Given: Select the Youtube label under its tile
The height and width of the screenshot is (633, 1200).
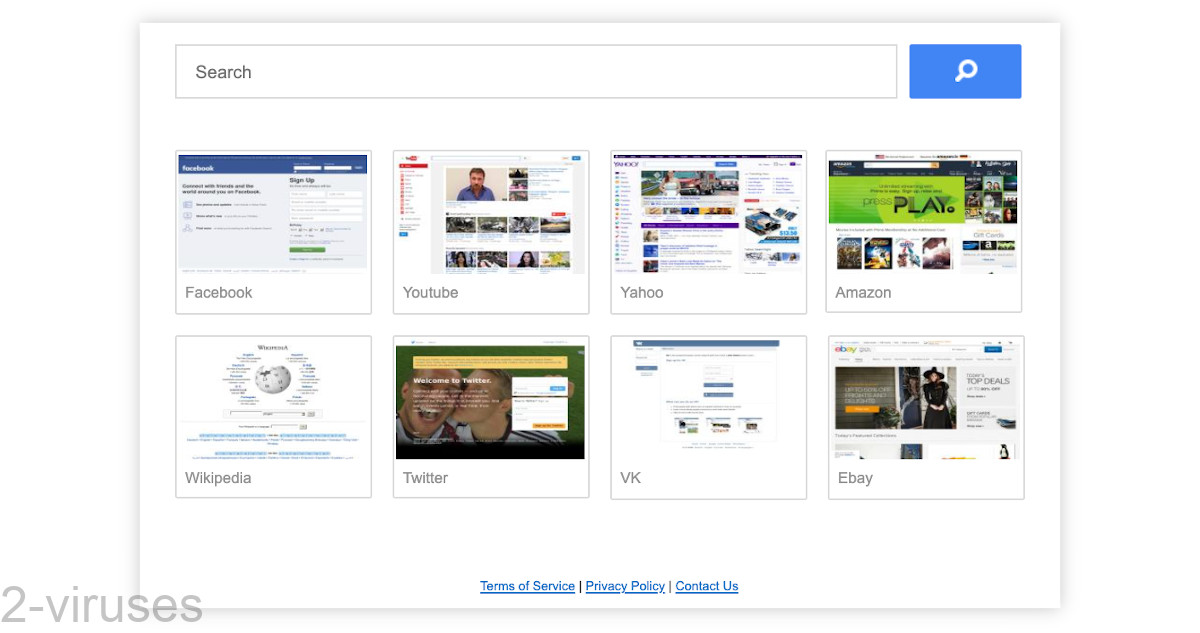Looking at the screenshot, I should (x=430, y=292).
